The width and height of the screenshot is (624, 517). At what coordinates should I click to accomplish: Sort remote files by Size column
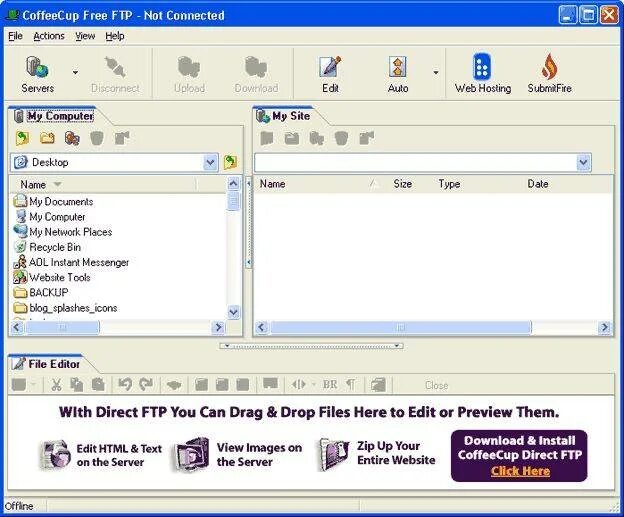click(x=403, y=184)
